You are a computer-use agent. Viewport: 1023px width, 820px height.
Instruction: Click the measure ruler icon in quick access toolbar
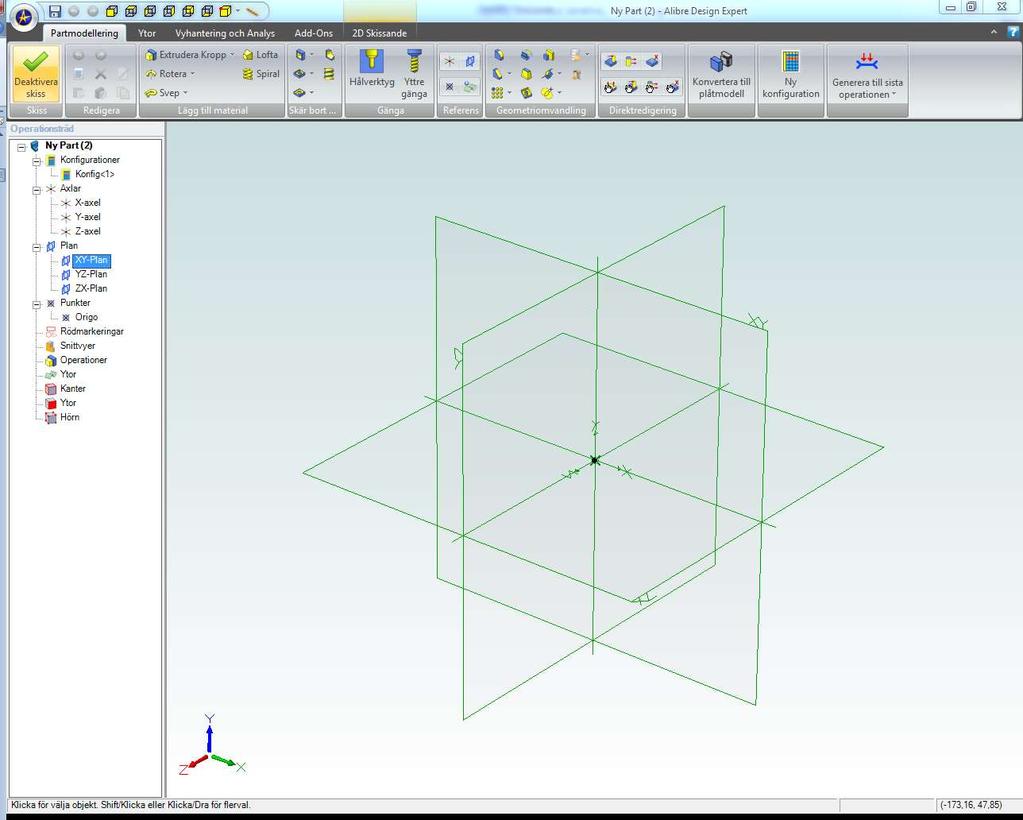click(252, 12)
